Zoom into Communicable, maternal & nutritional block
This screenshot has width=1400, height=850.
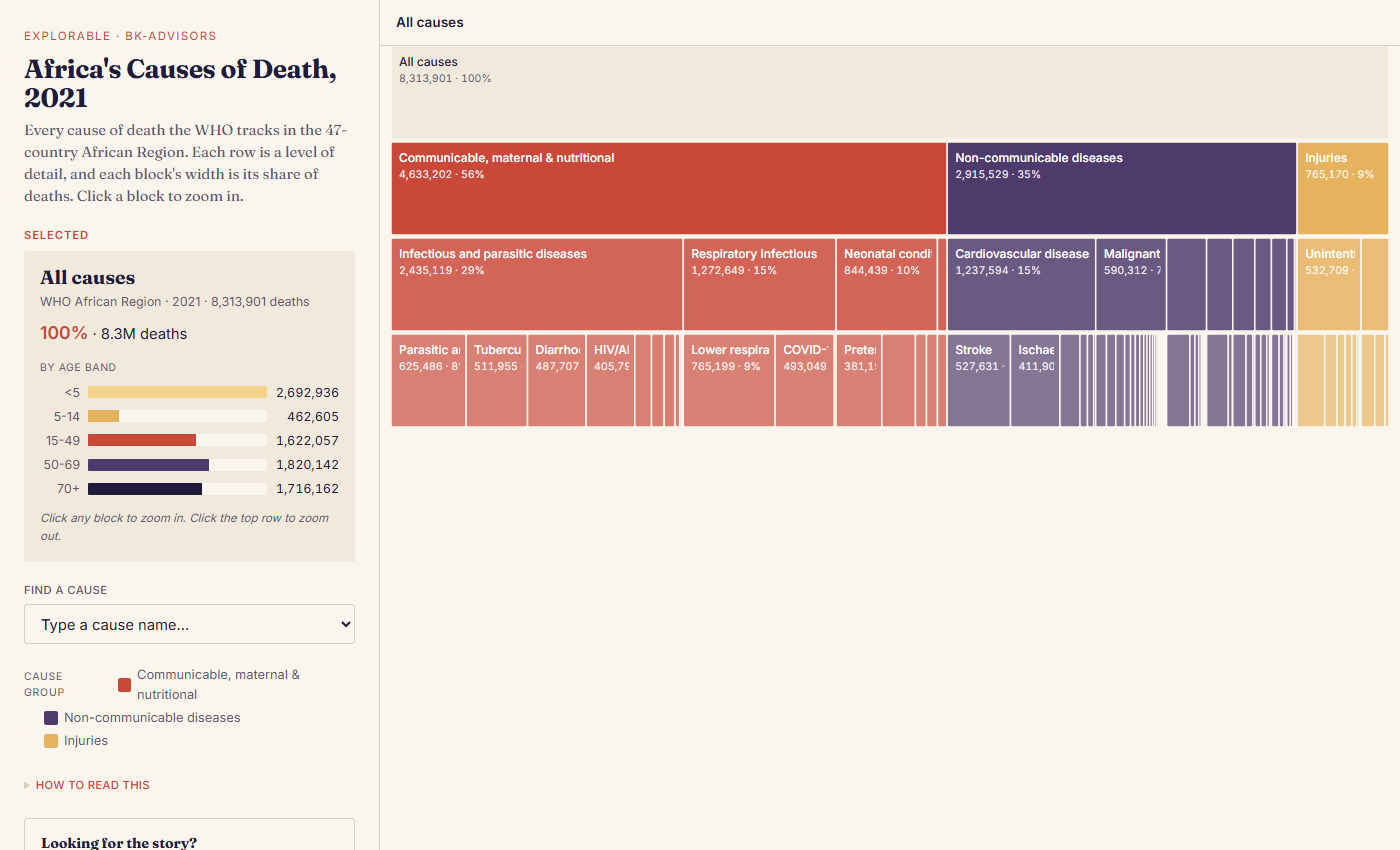(x=669, y=188)
